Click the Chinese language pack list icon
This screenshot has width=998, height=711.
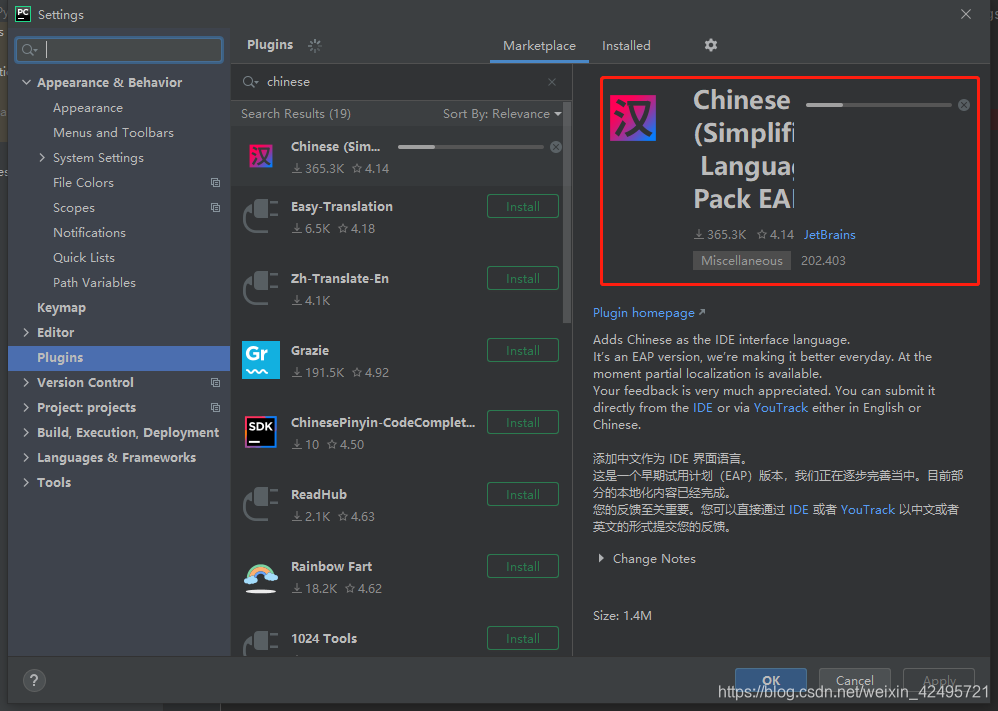click(x=261, y=156)
